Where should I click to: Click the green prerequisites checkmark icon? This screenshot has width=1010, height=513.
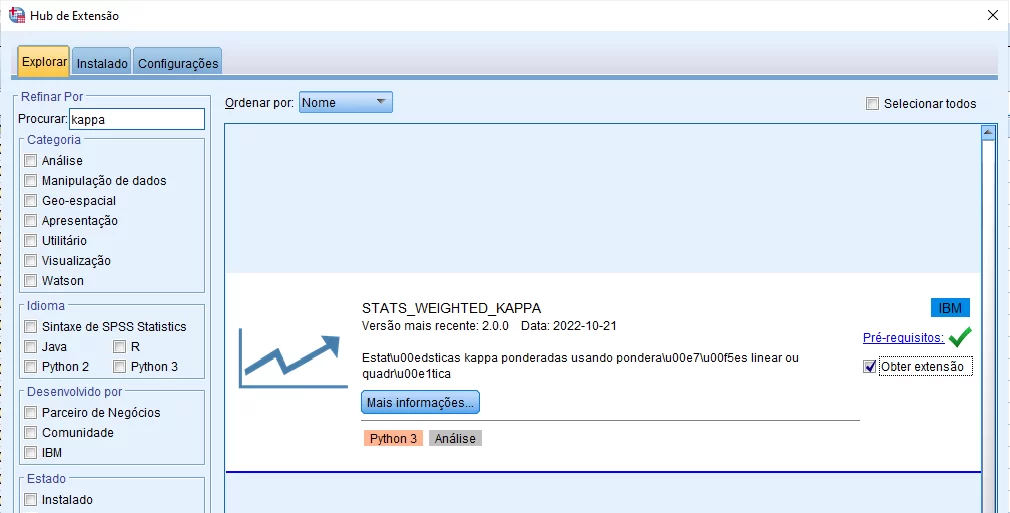coord(960,337)
